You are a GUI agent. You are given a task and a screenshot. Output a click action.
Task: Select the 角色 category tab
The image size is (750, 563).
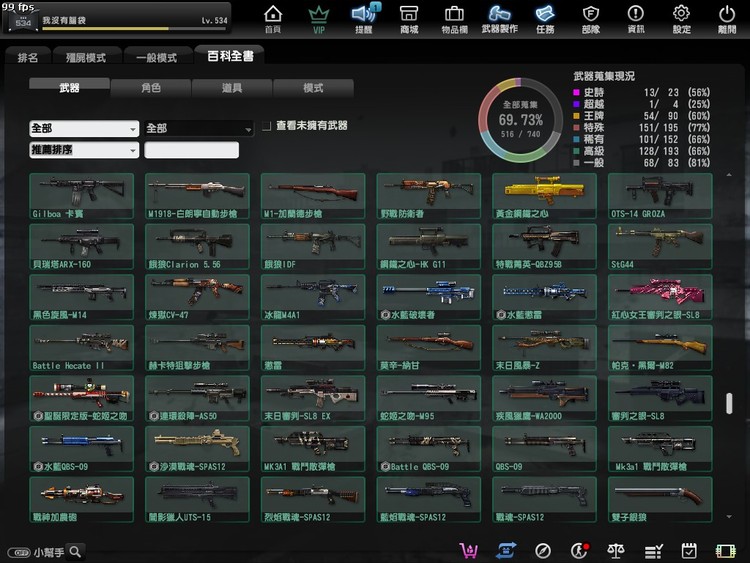[151, 88]
